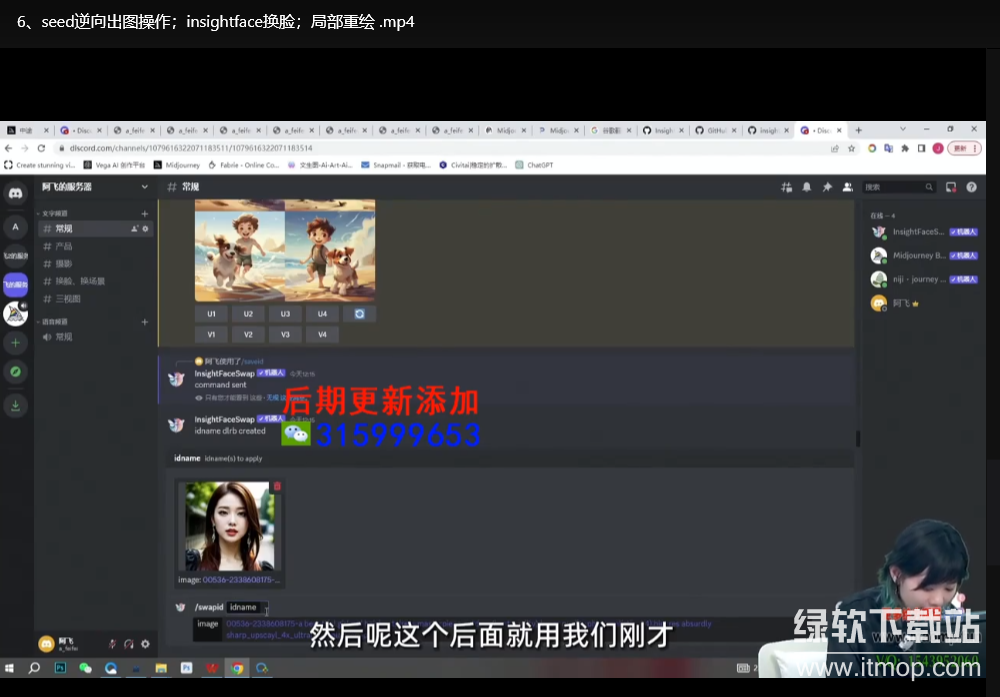Open the threads icon in channel header
Viewport: 1000px width, 697px height.
coord(786,187)
